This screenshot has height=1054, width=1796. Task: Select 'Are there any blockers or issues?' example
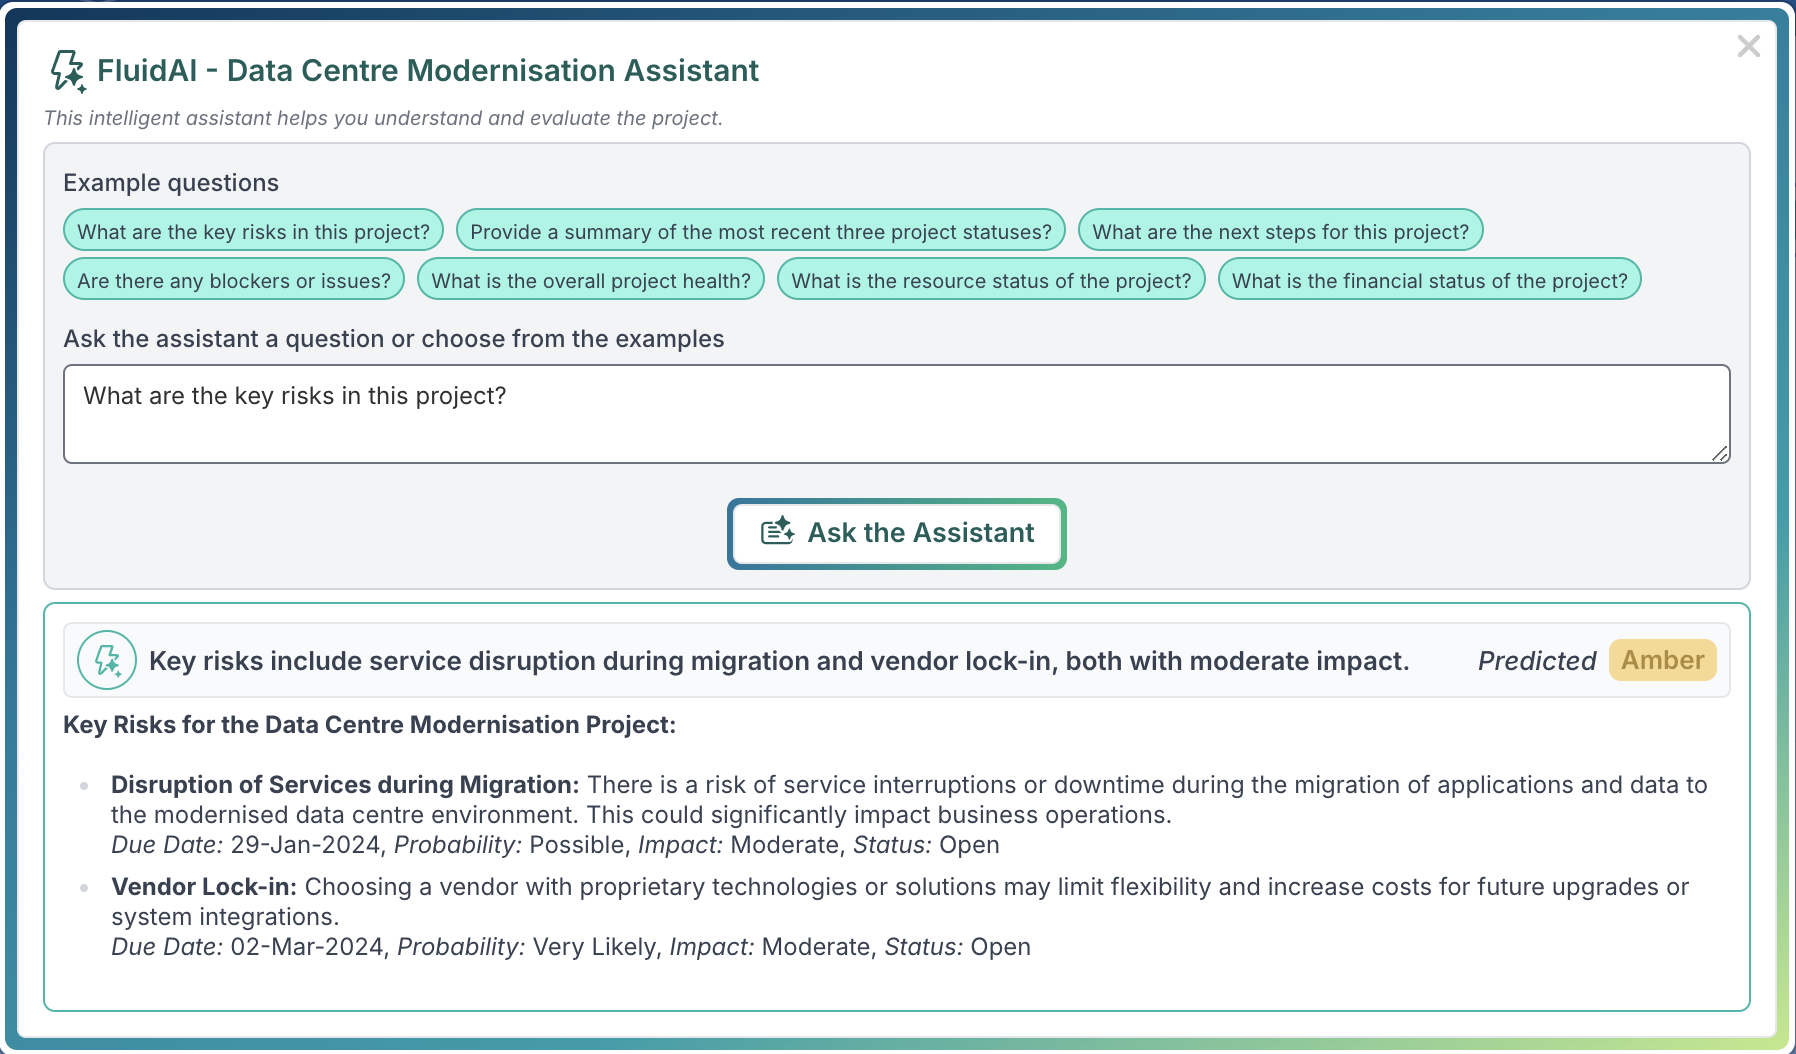pyautogui.click(x=234, y=280)
